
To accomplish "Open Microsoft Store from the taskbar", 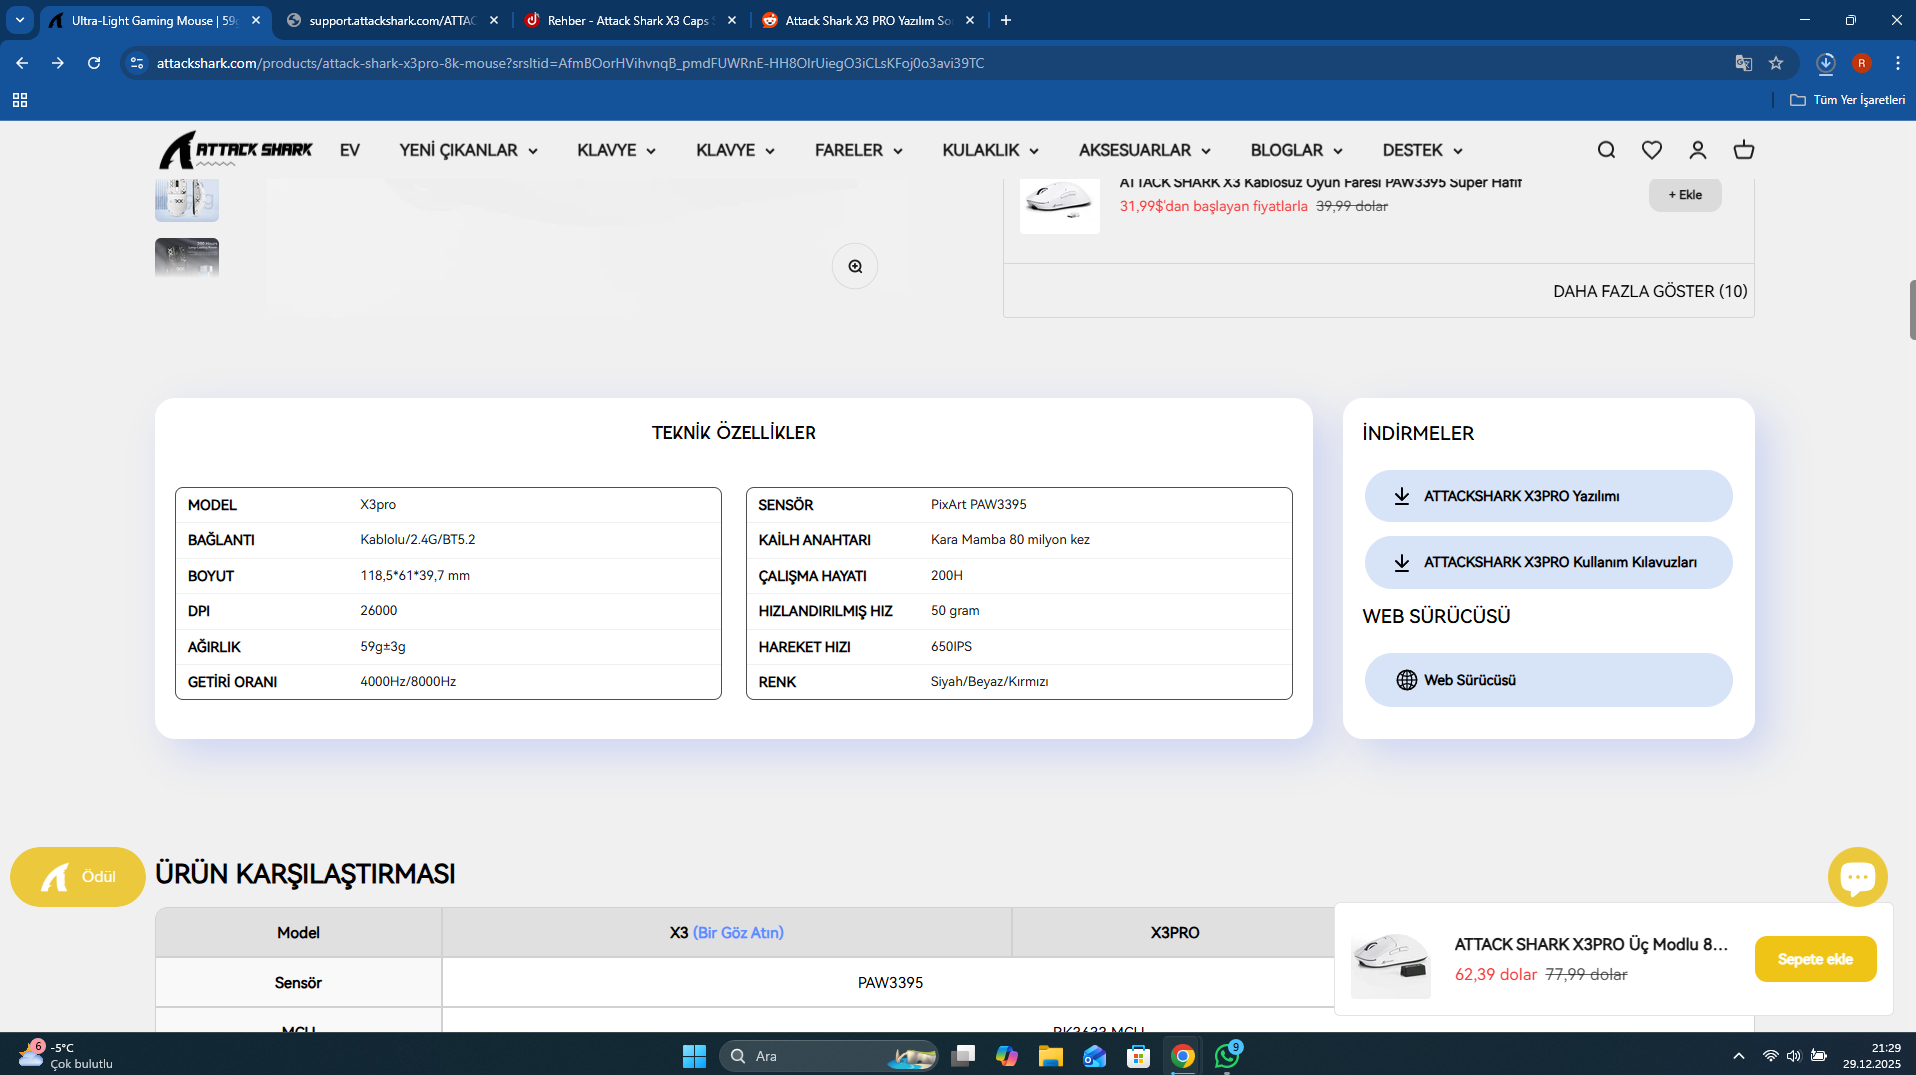I will [1138, 1056].
